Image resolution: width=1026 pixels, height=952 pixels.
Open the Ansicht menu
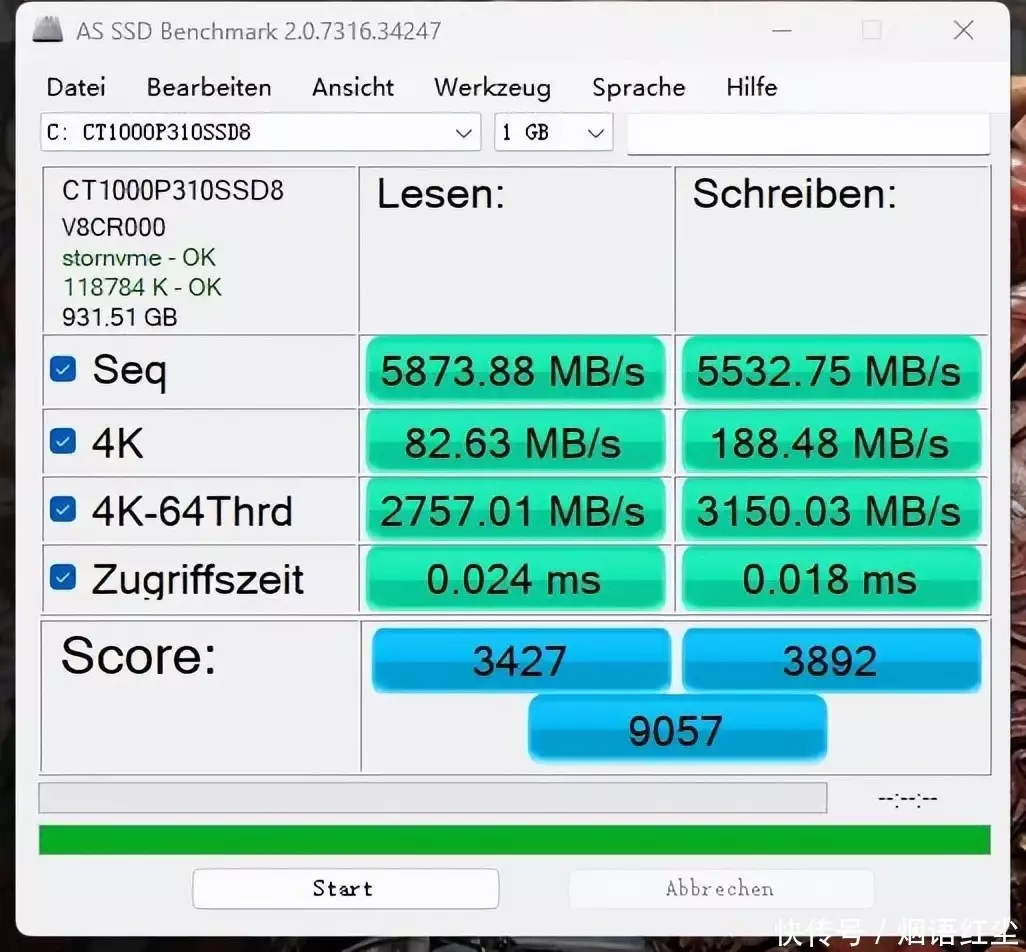tap(353, 88)
